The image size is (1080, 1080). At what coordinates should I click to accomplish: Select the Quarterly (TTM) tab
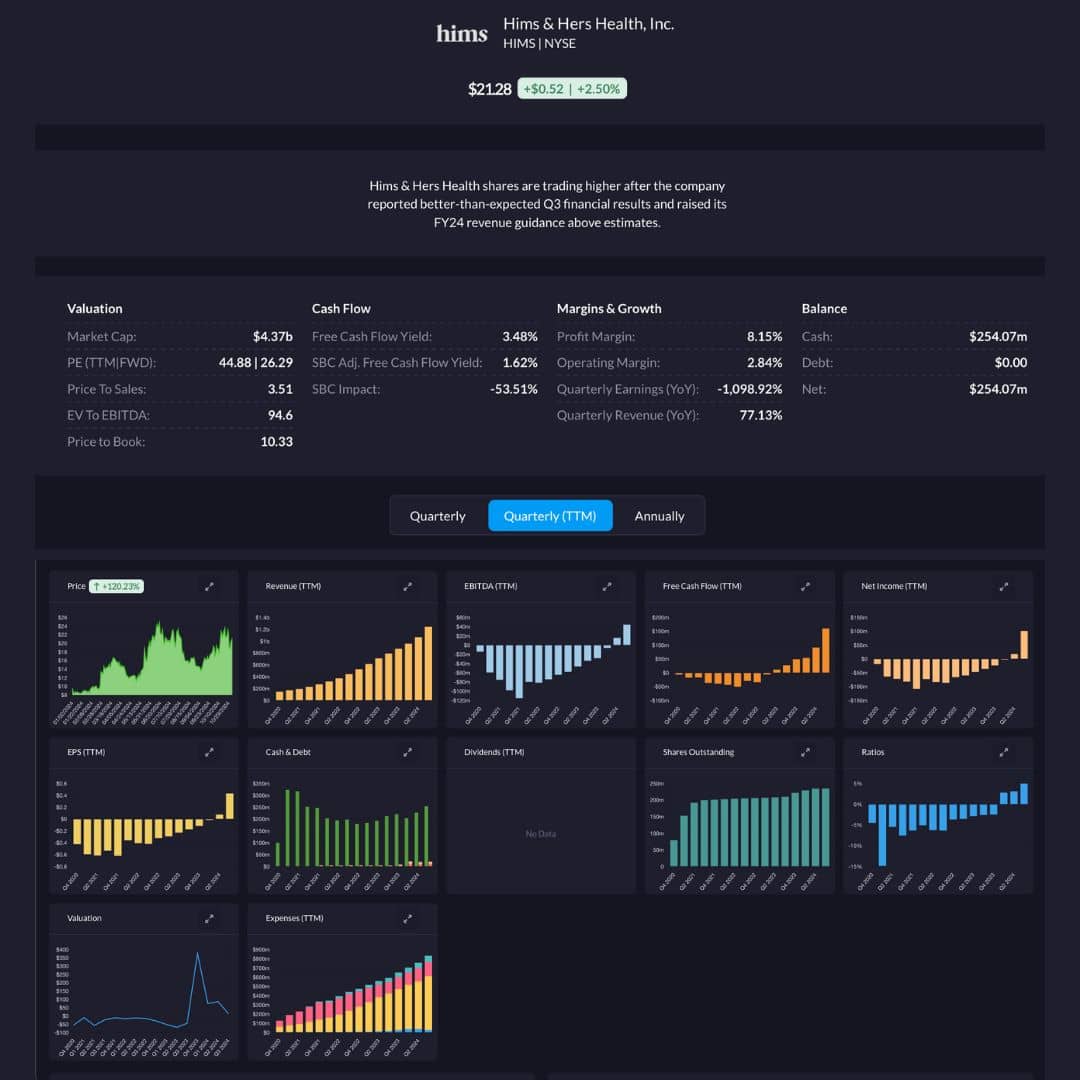tap(550, 516)
